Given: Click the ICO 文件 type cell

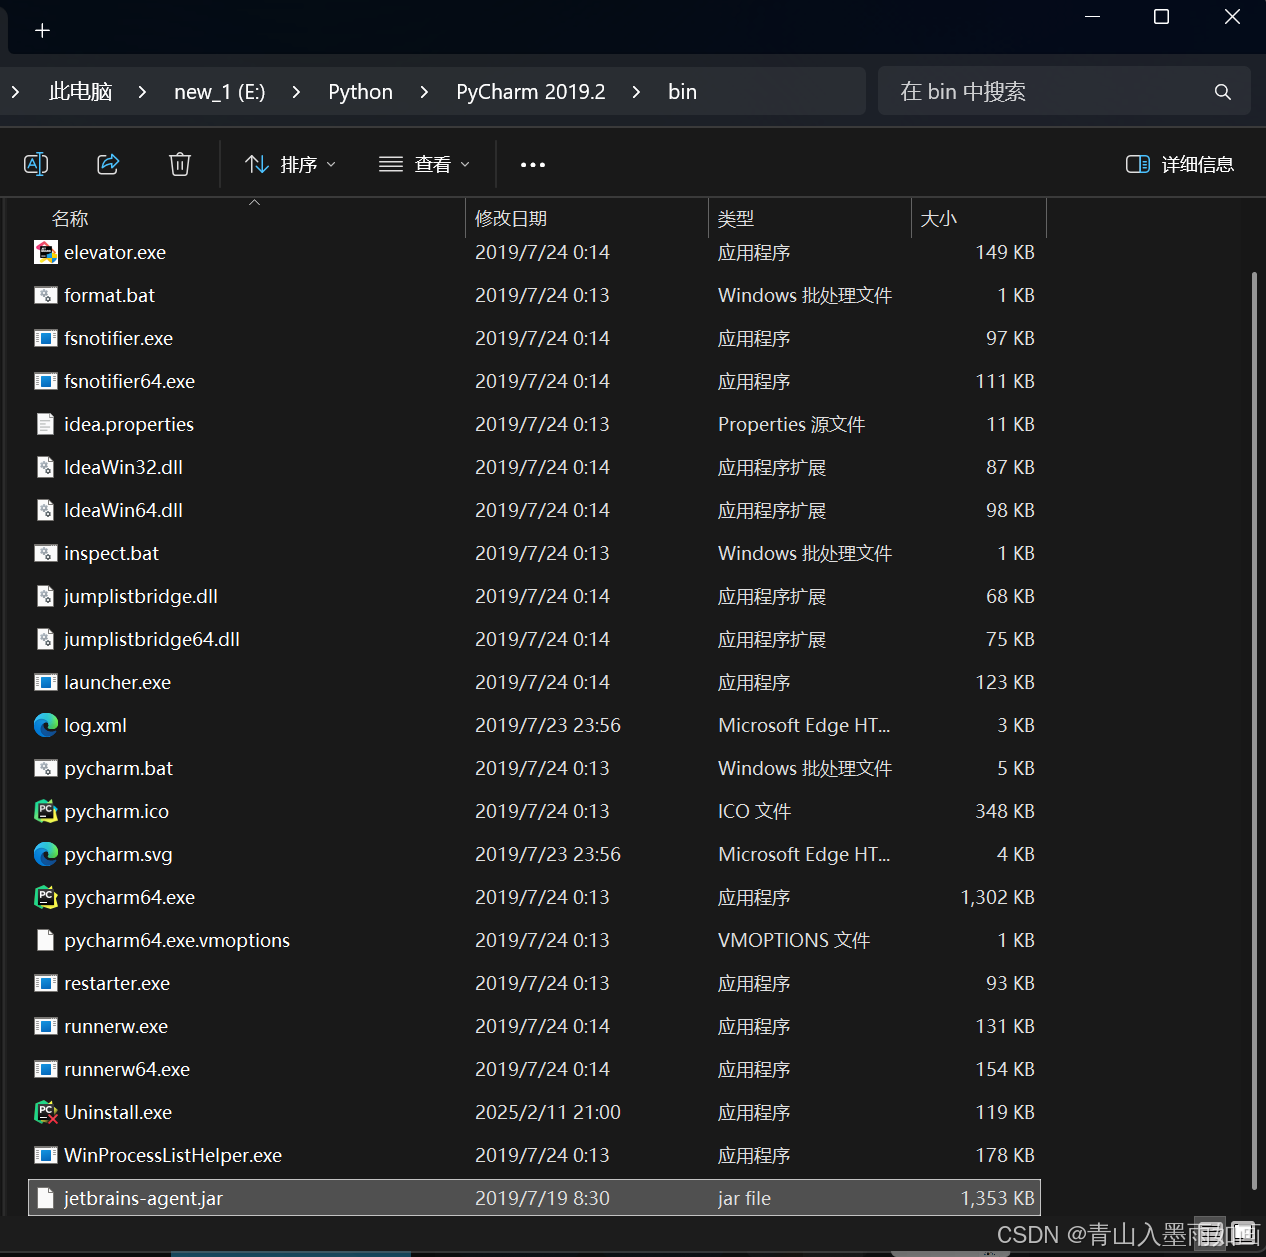Looking at the screenshot, I should click(755, 811).
